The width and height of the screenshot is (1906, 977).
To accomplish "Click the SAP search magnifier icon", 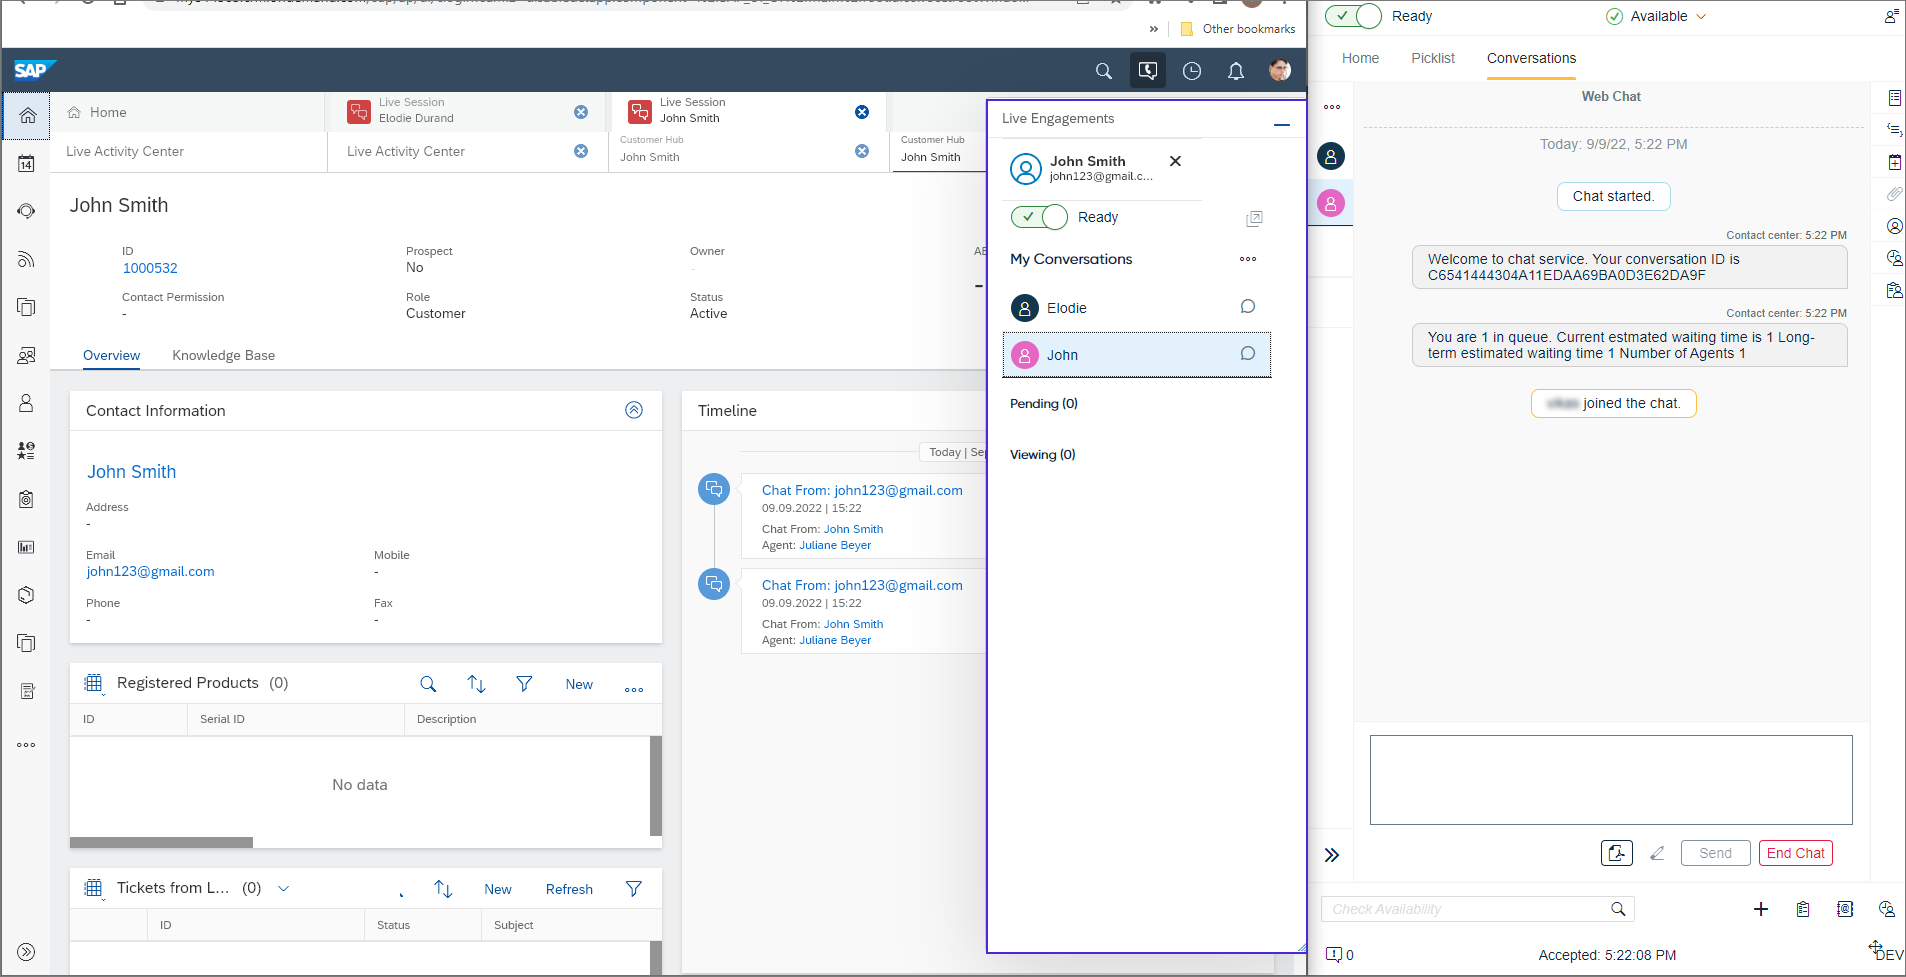I will click(x=1103, y=71).
